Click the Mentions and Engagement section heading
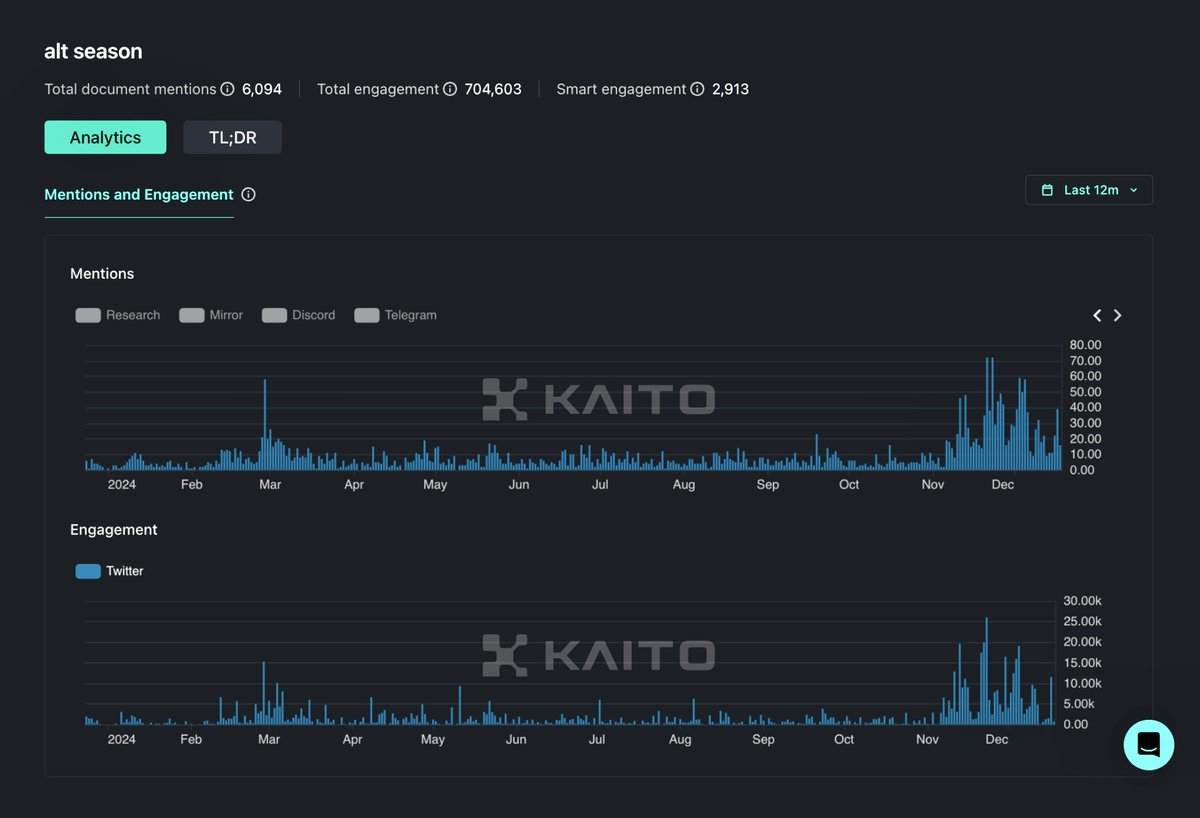The width and height of the screenshot is (1200, 818). tap(138, 195)
